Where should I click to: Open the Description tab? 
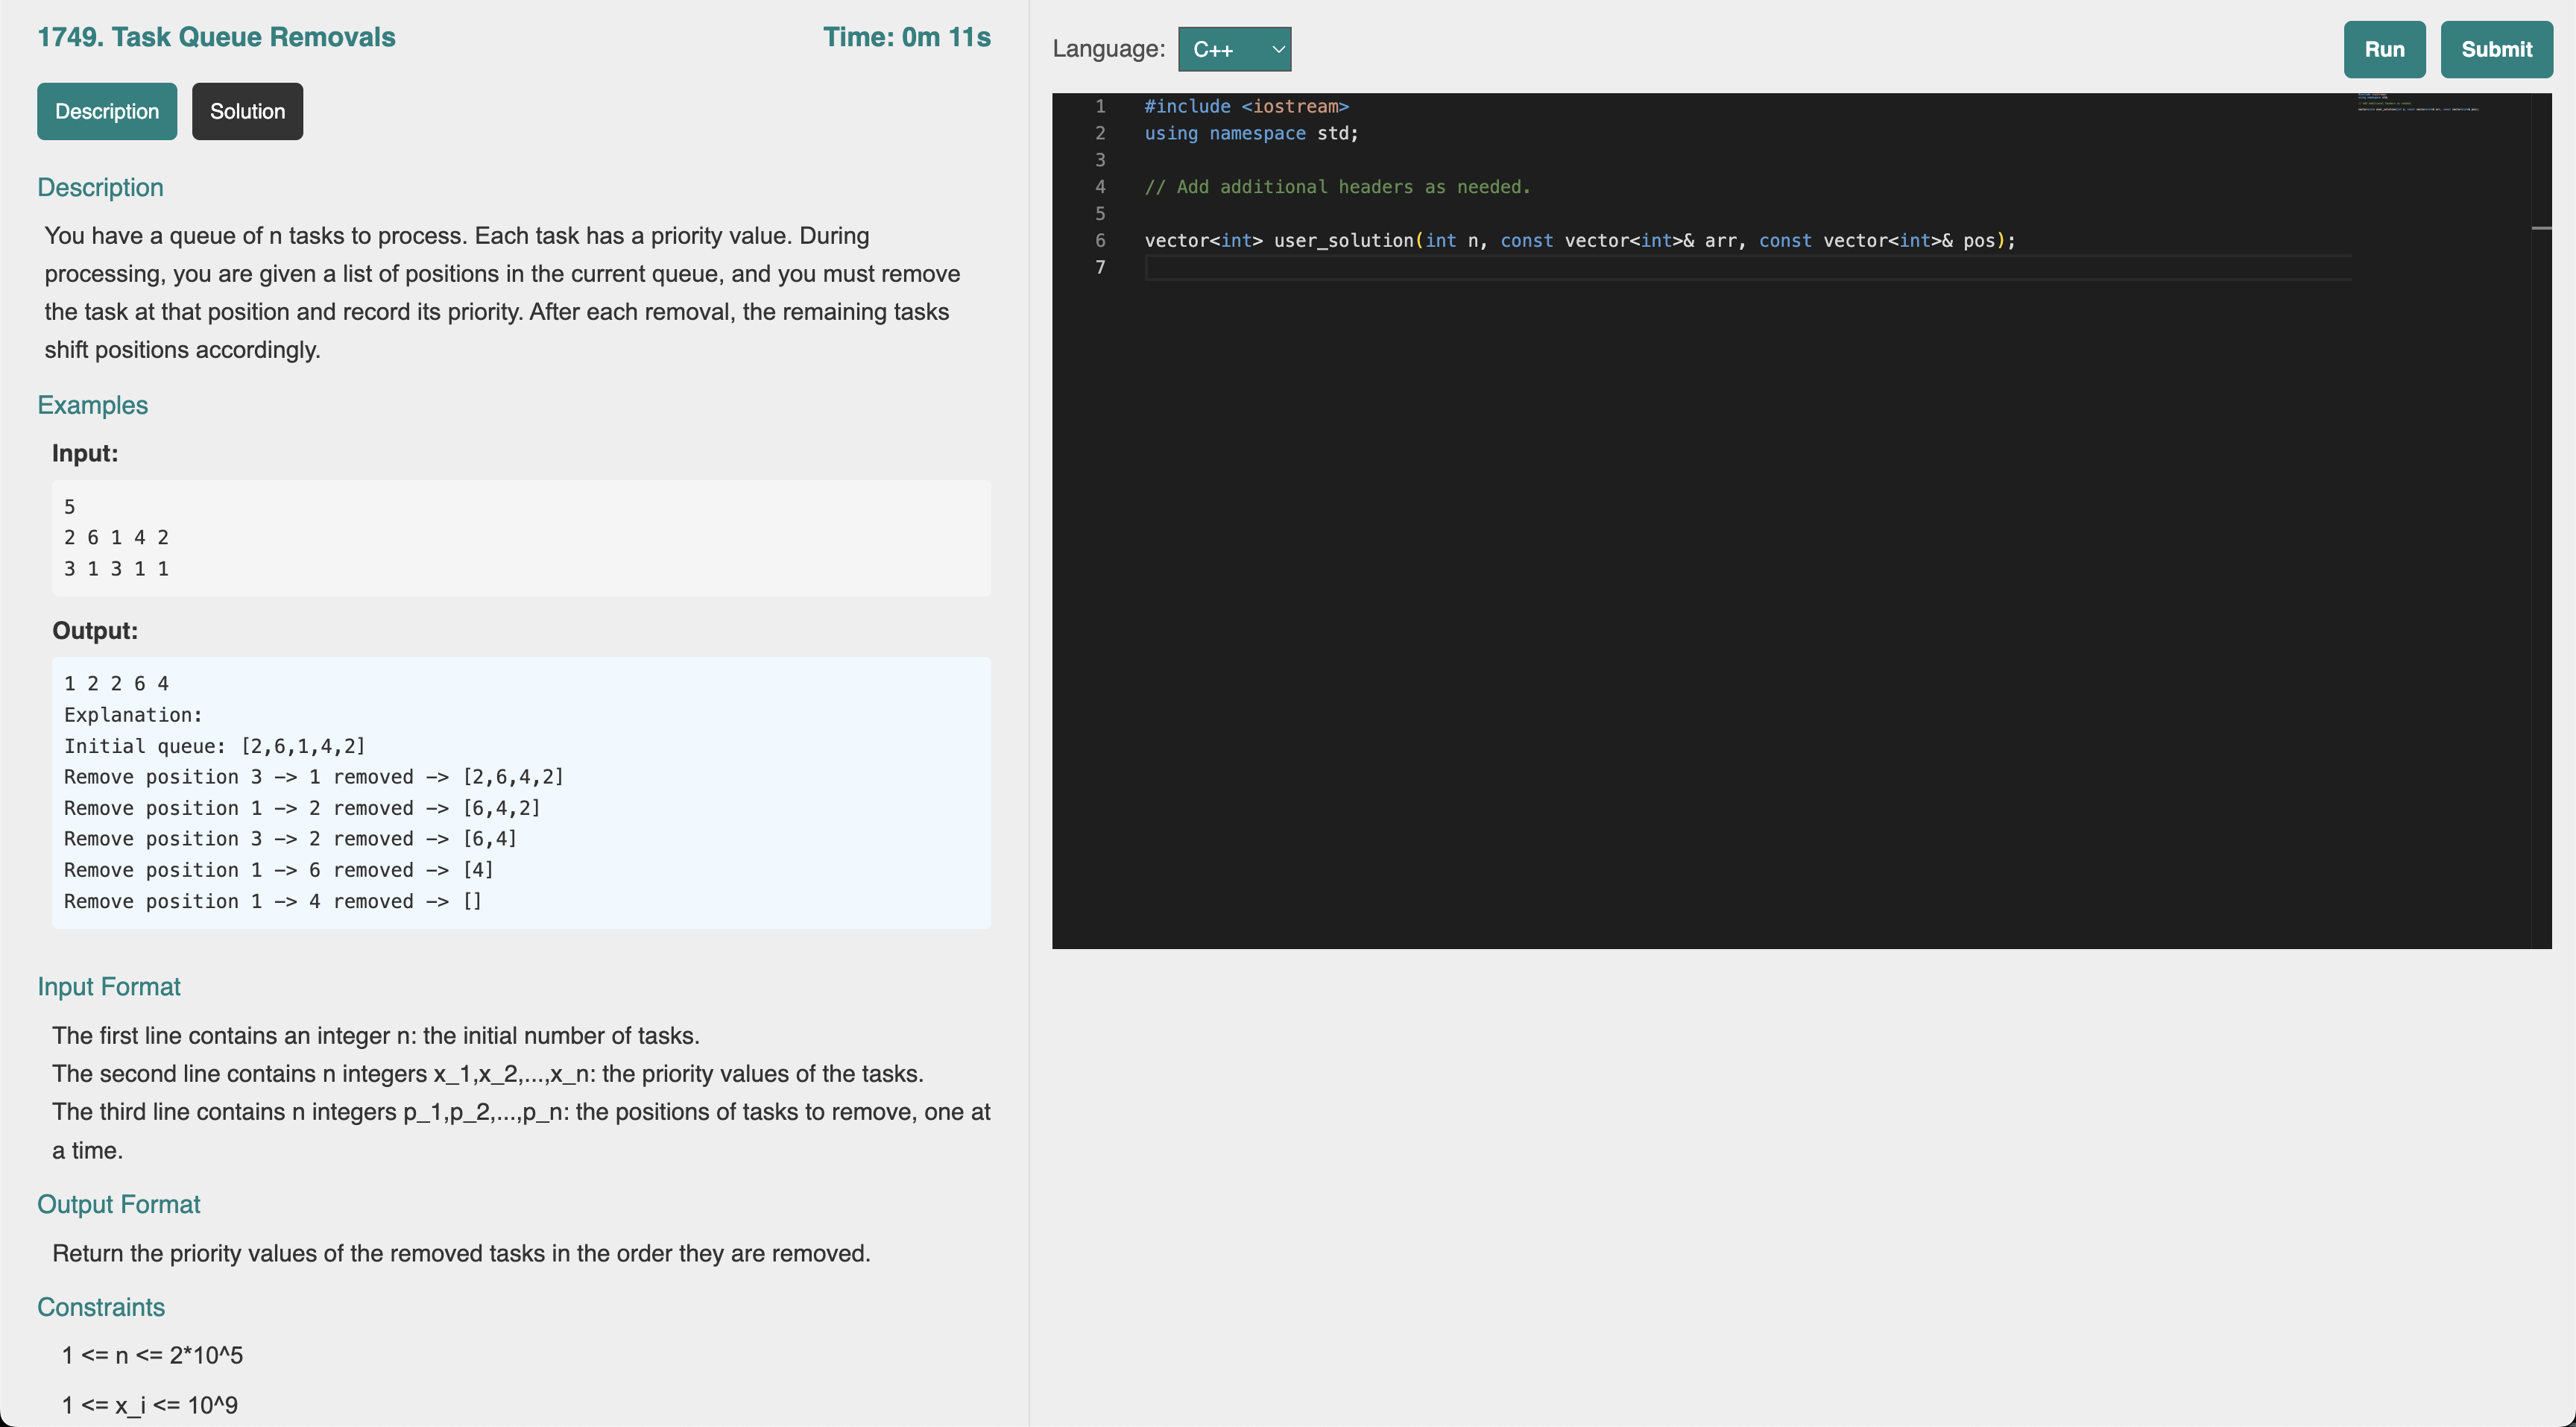point(107,111)
